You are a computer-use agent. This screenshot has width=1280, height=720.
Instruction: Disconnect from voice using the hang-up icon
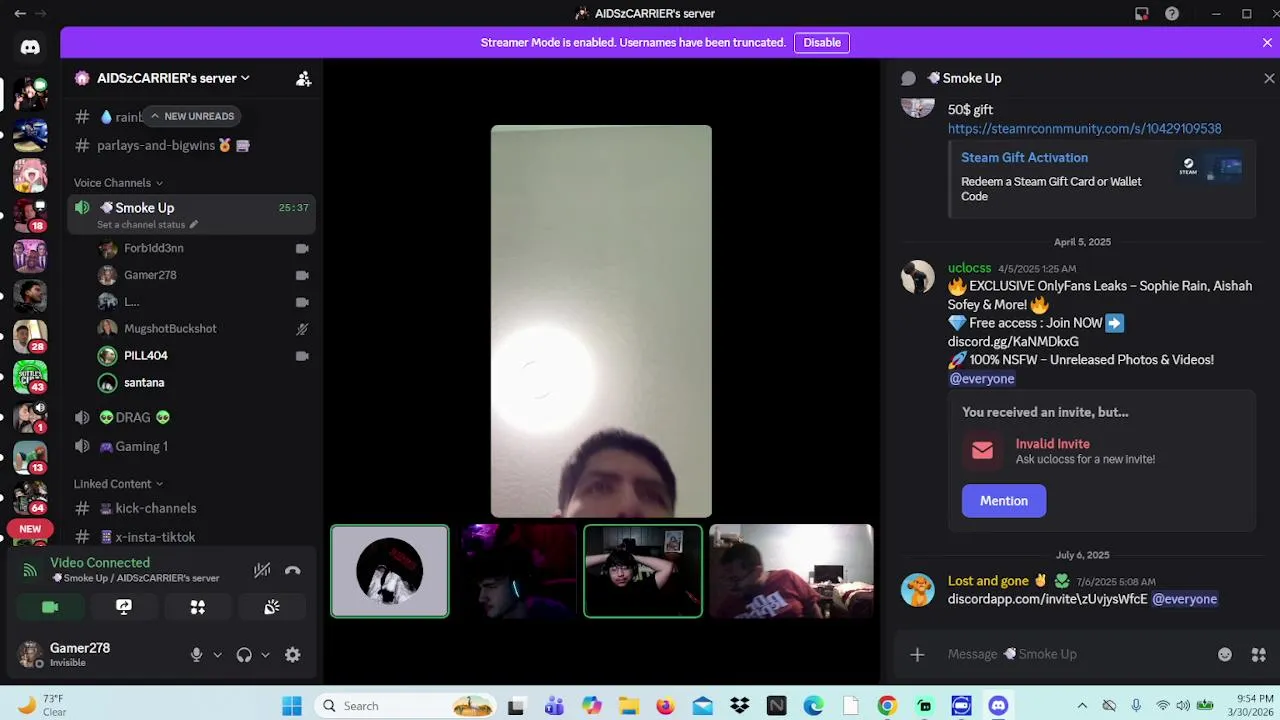(292, 571)
